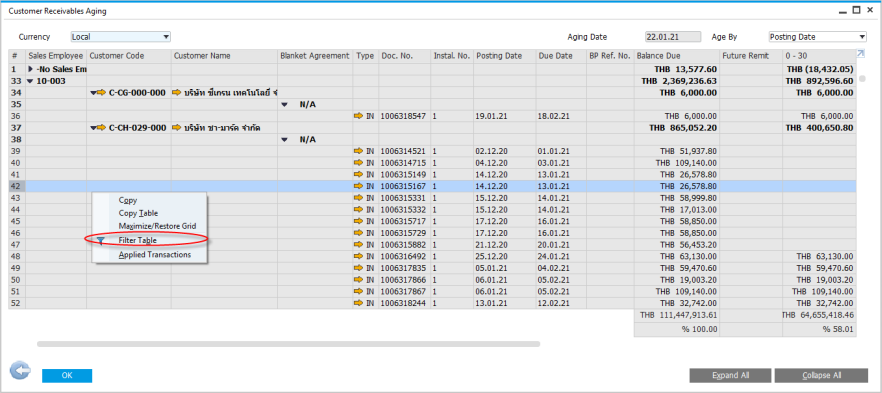This screenshot has height=393, width=882.
Task: Open link arrow for document 1006315332
Action: [x=358, y=210]
